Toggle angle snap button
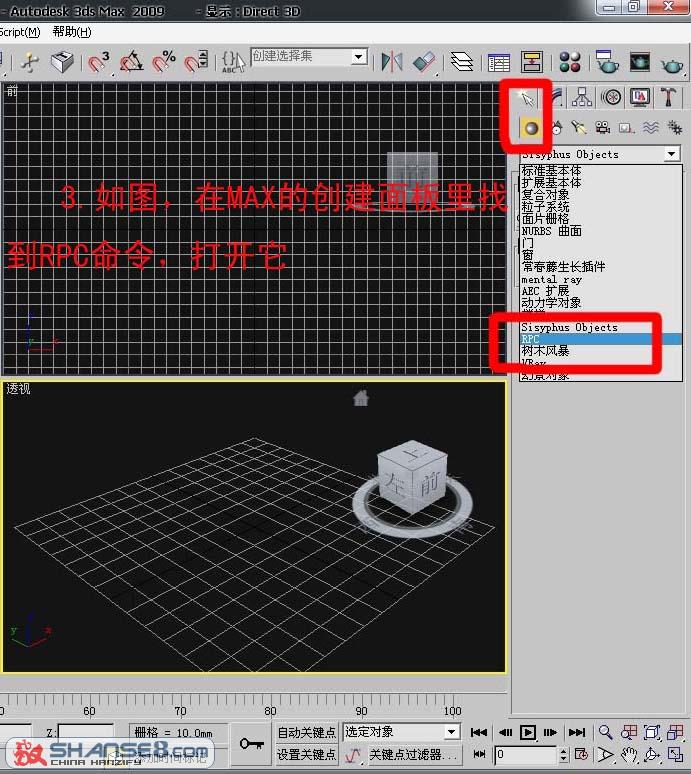 131,63
